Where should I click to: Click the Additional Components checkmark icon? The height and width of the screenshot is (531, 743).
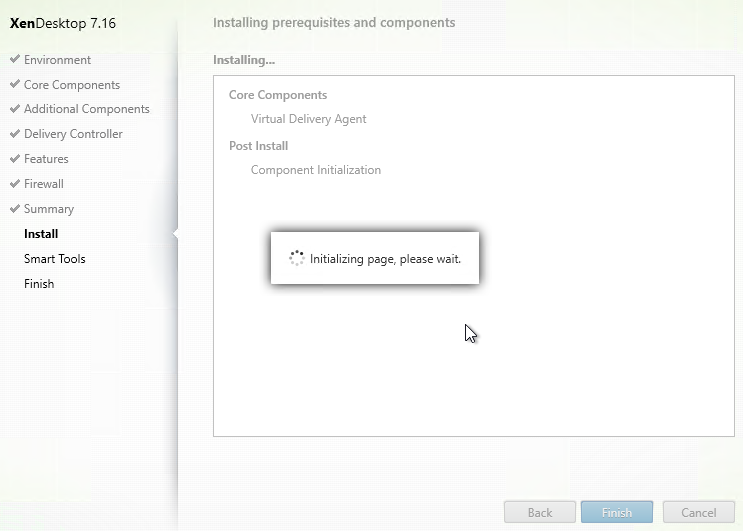[15, 108]
